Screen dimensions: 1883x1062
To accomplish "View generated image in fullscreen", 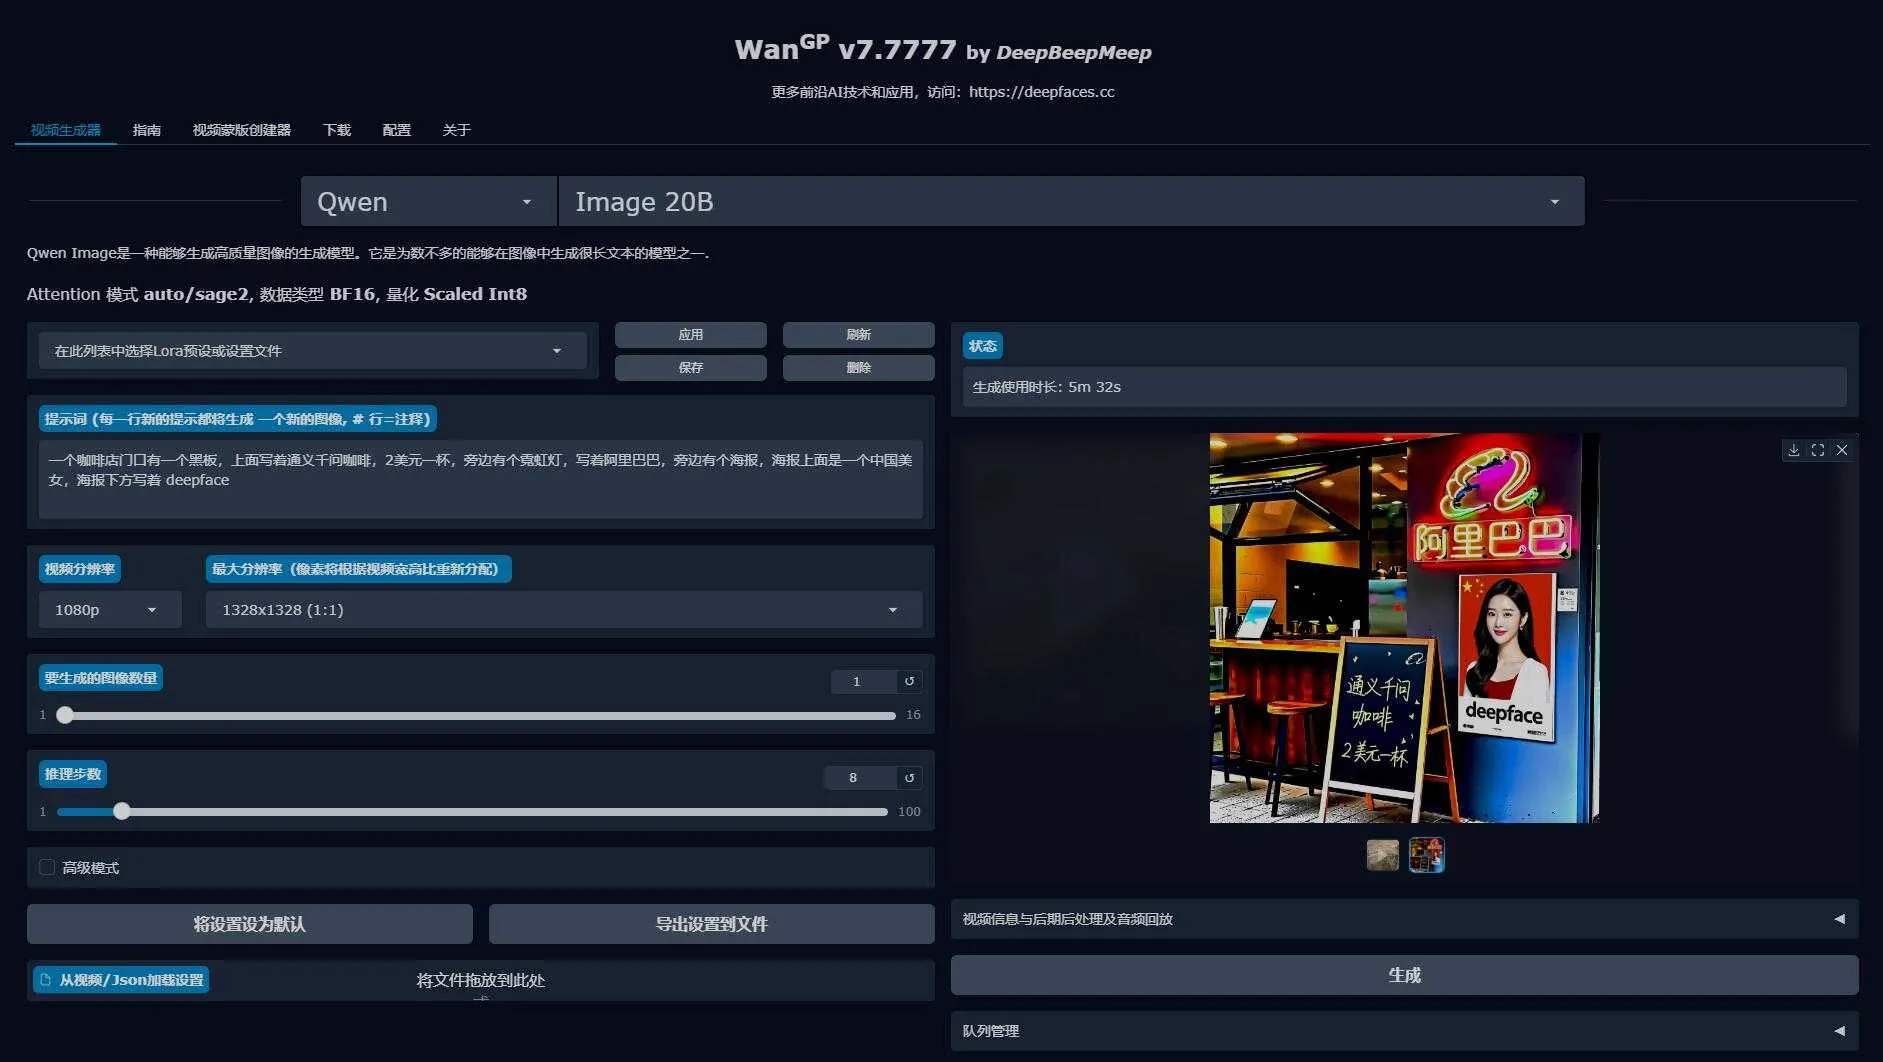I will tap(1817, 450).
